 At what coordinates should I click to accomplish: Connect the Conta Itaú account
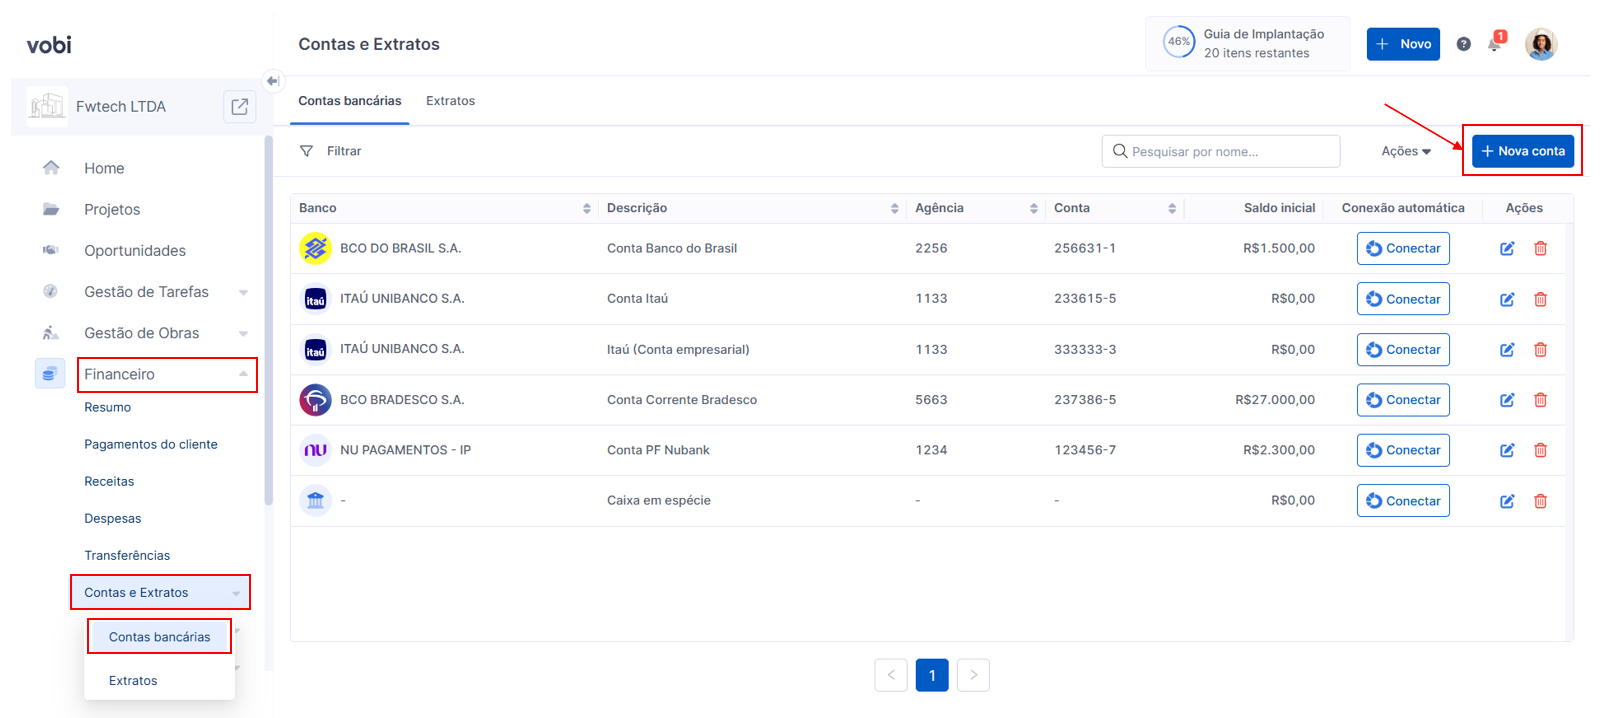[1403, 299]
